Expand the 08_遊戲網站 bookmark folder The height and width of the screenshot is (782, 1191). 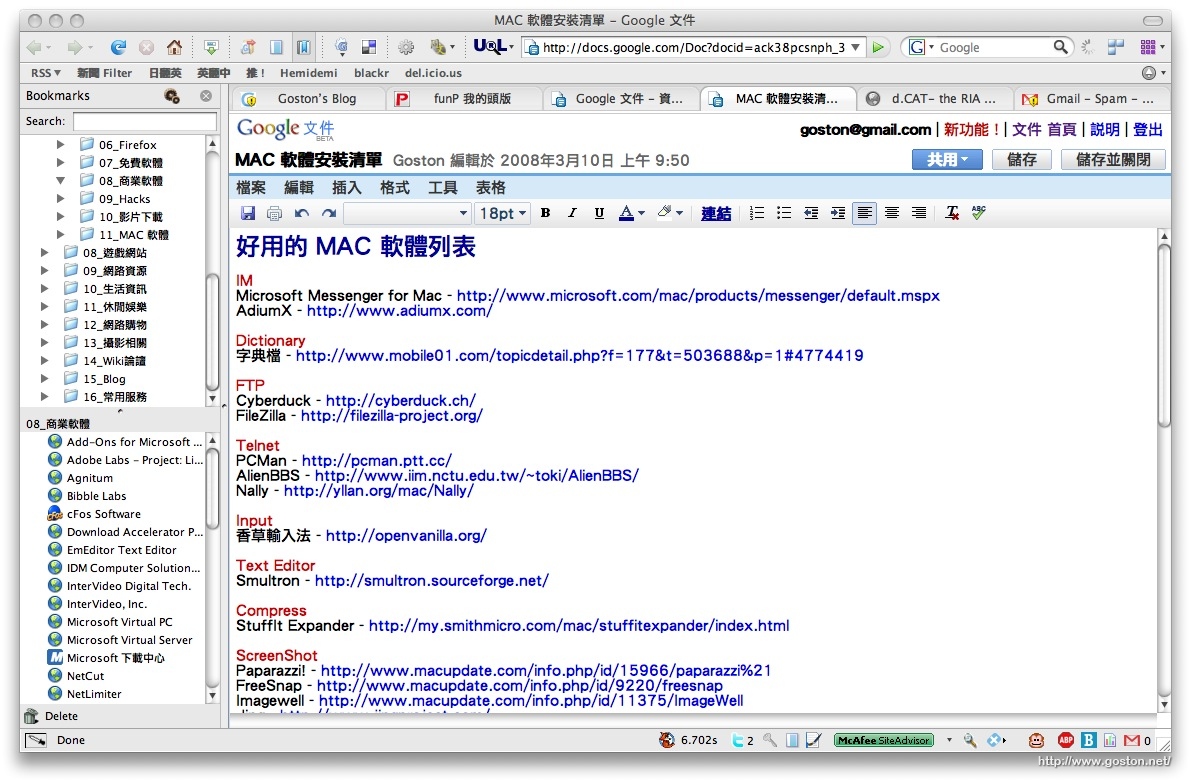point(45,253)
